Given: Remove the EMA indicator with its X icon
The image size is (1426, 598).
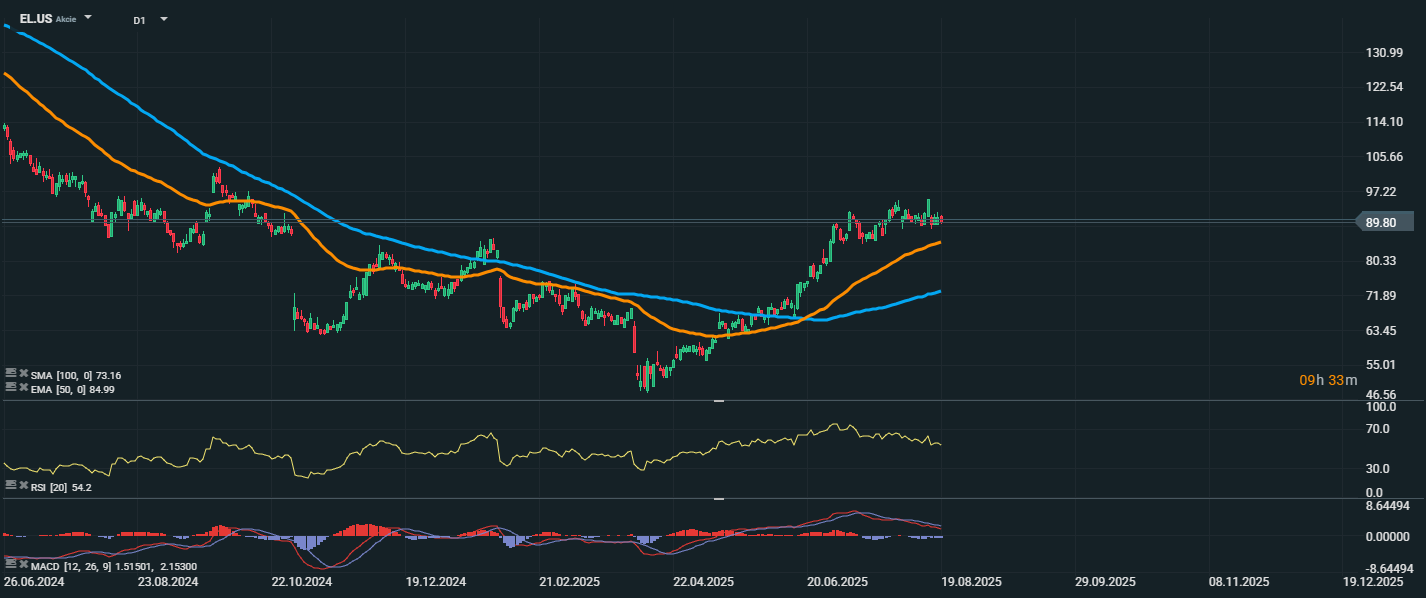Looking at the screenshot, I should coord(23,388).
